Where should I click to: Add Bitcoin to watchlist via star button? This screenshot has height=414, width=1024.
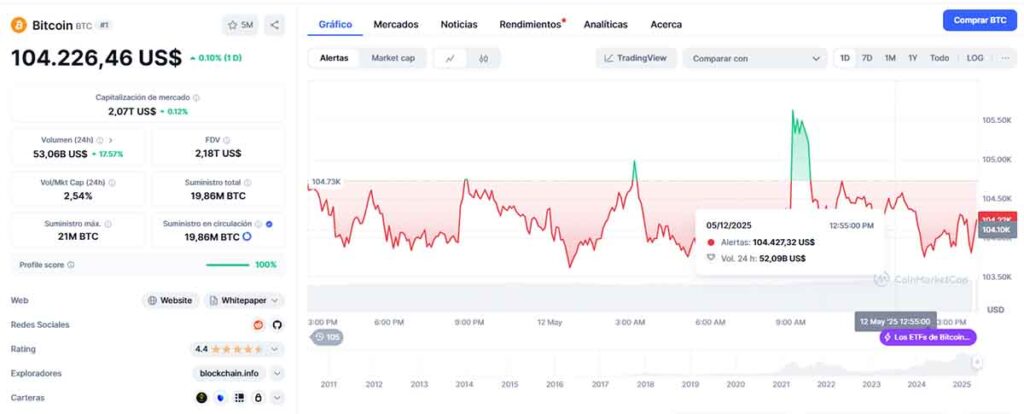240,25
